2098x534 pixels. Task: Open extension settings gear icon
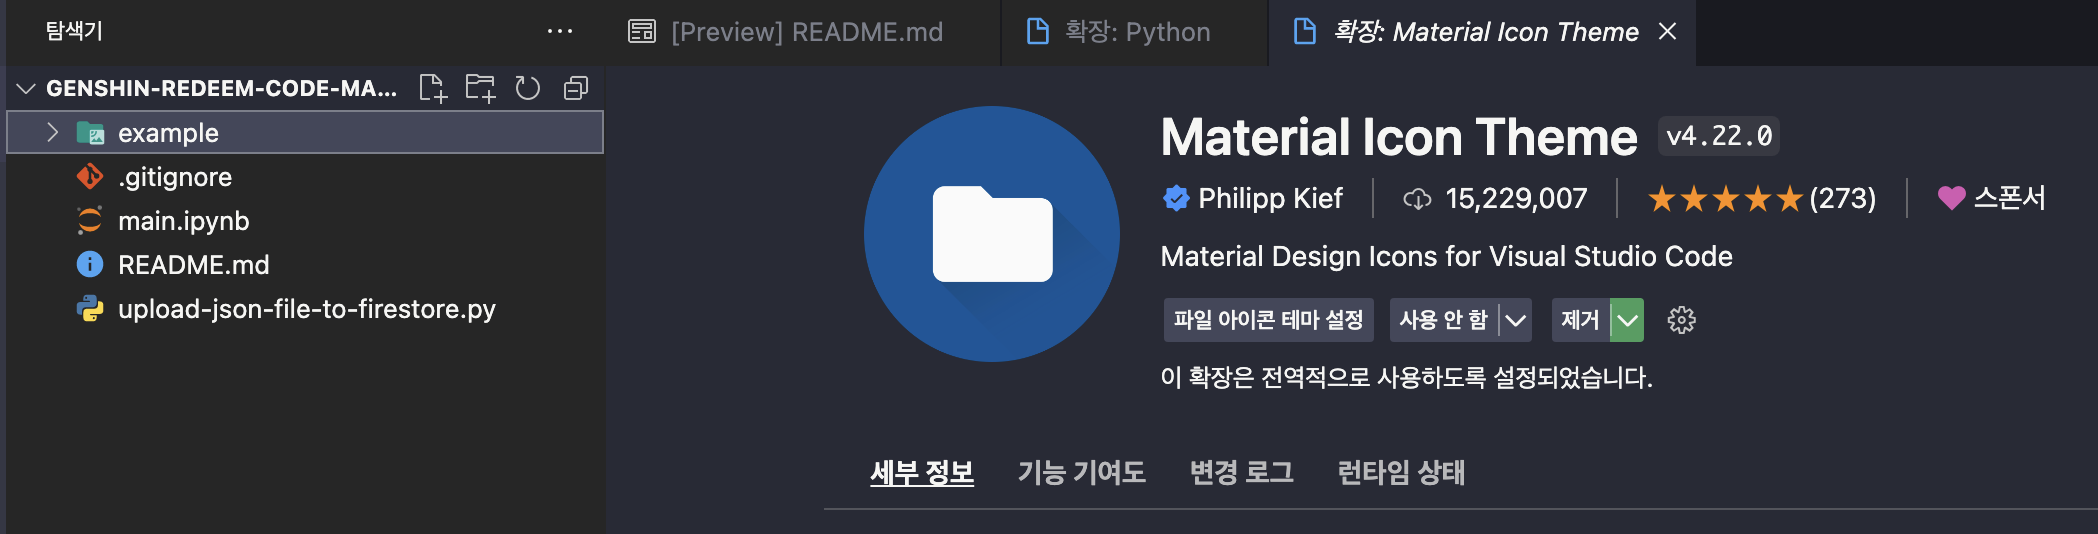(1682, 320)
